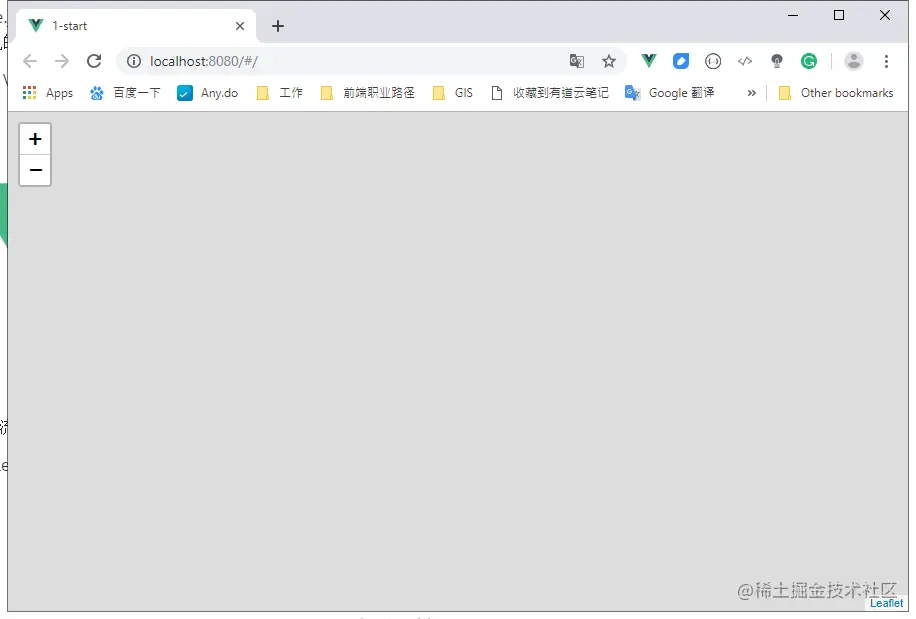The image size is (916, 619).
Task: Open Vue devtools extension
Action: pyautogui.click(x=649, y=61)
